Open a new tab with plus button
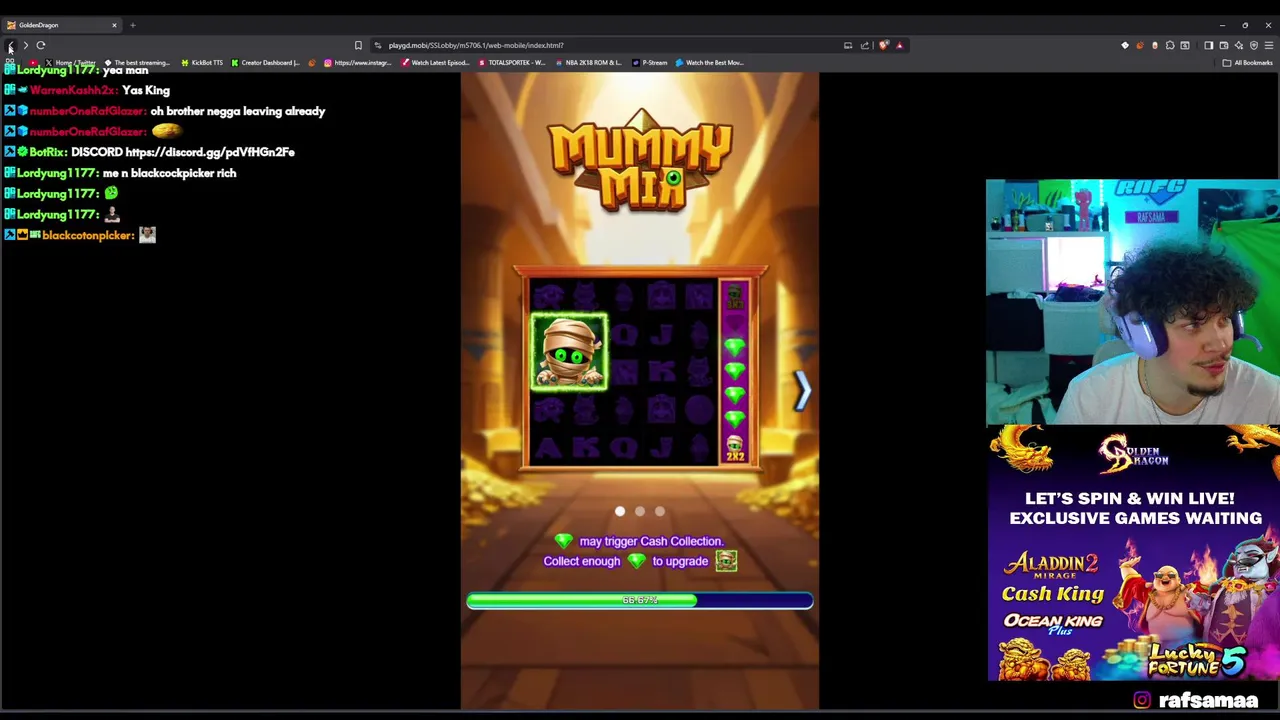 132,25
